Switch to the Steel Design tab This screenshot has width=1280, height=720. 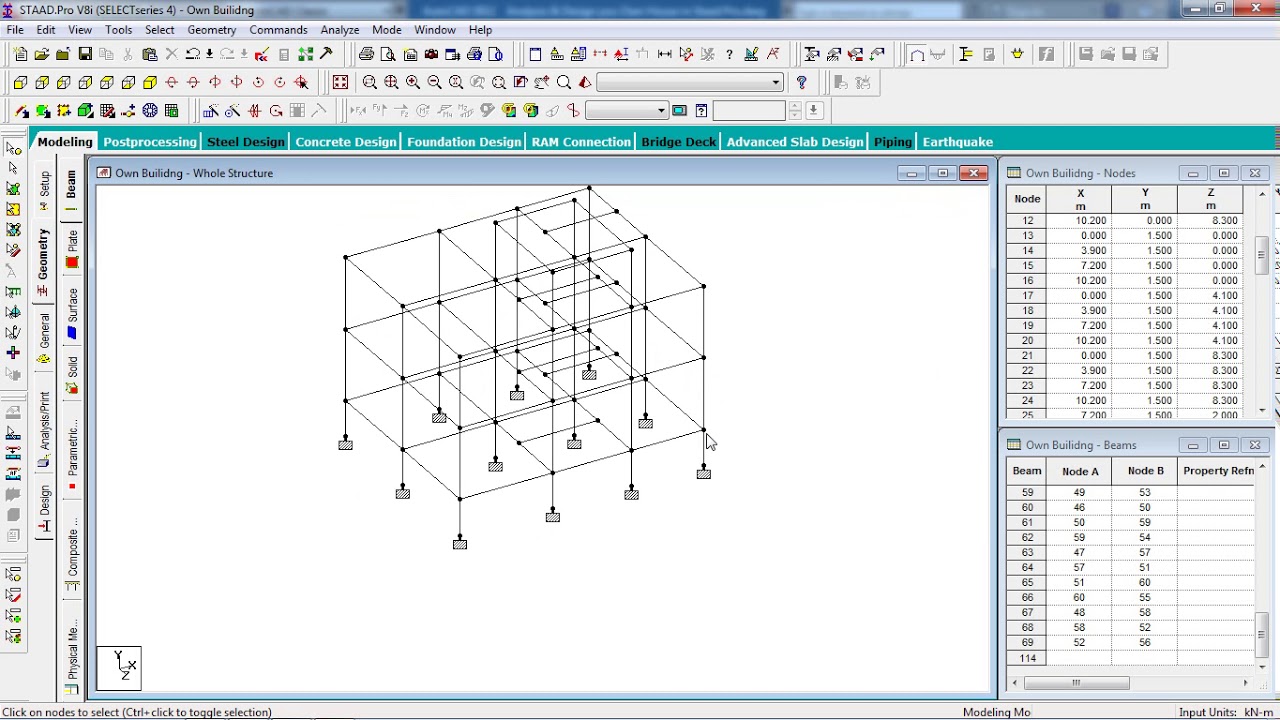click(246, 142)
